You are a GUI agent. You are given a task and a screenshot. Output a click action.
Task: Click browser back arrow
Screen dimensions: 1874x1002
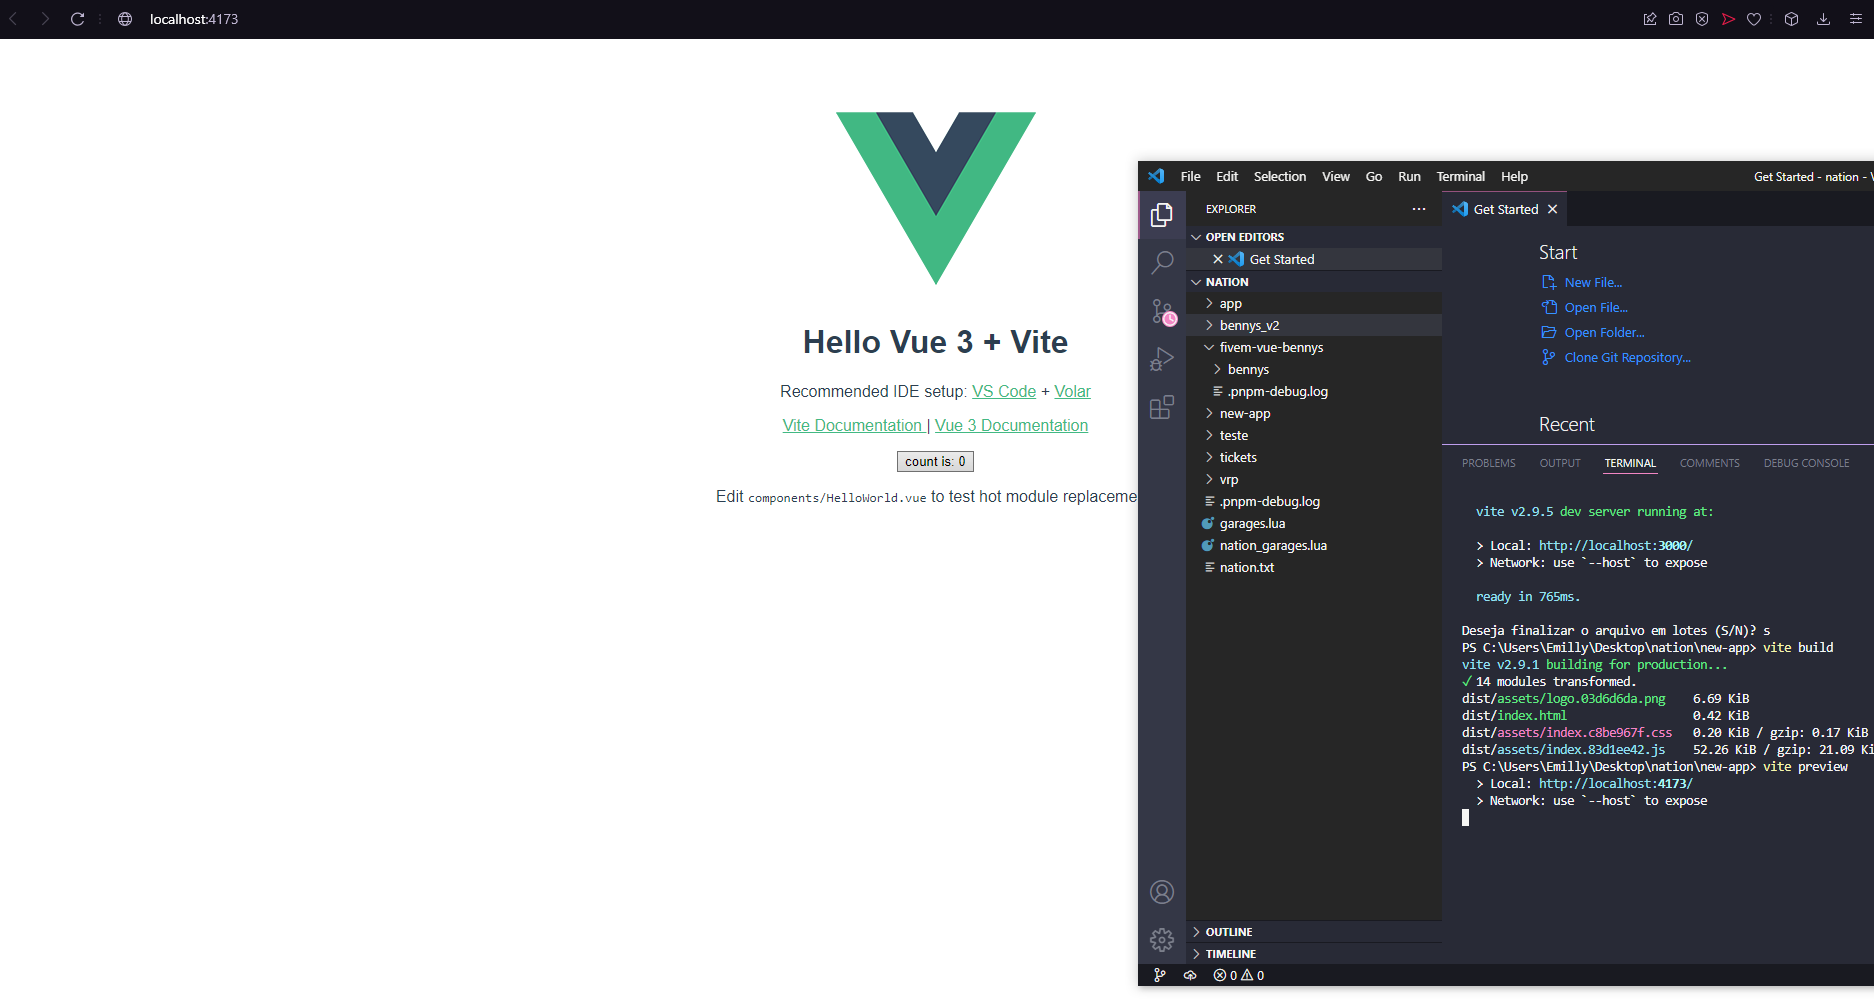tap(13, 19)
